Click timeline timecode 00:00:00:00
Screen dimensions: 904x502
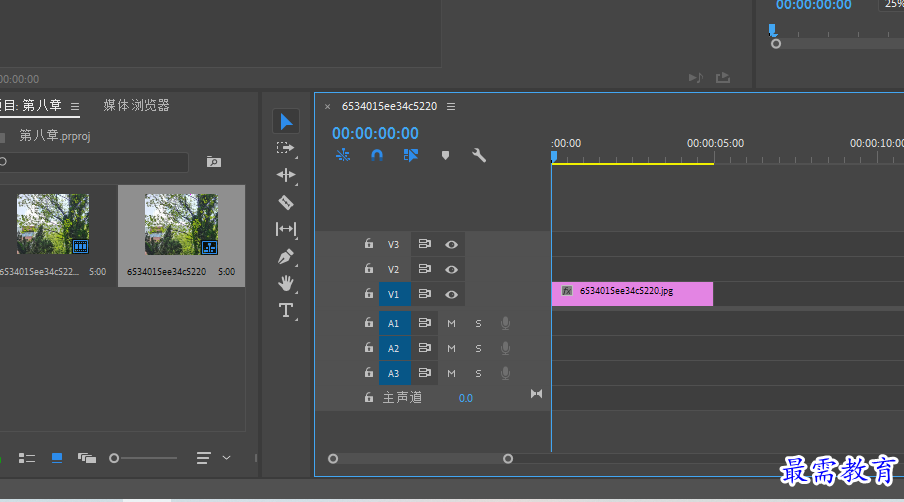click(375, 133)
